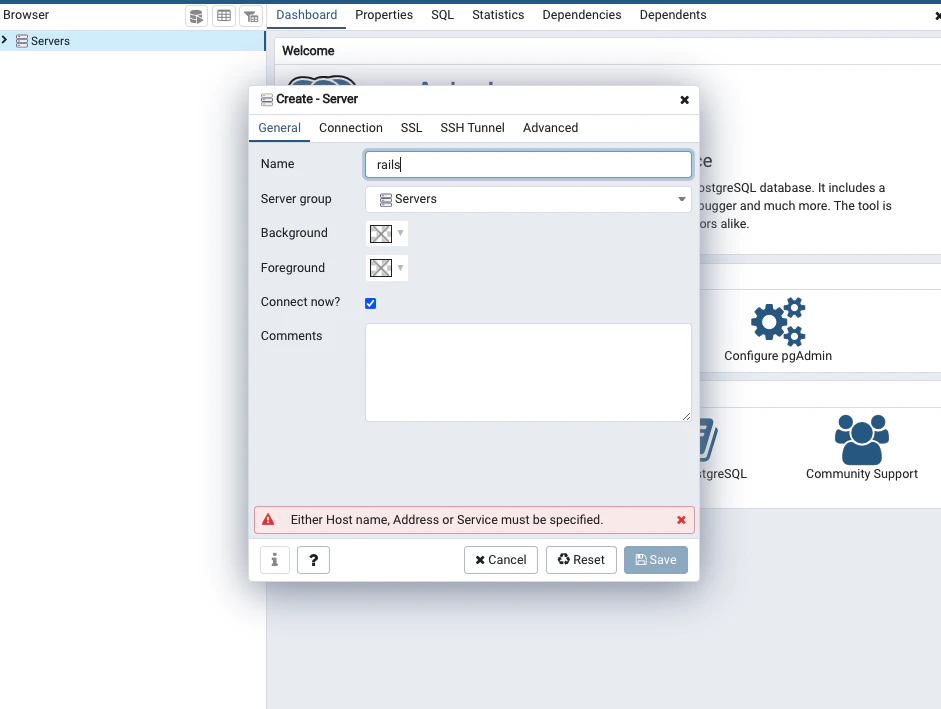This screenshot has height=709, width=941.
Task: Click the Community Support people icon
Action: click(862, 439)
